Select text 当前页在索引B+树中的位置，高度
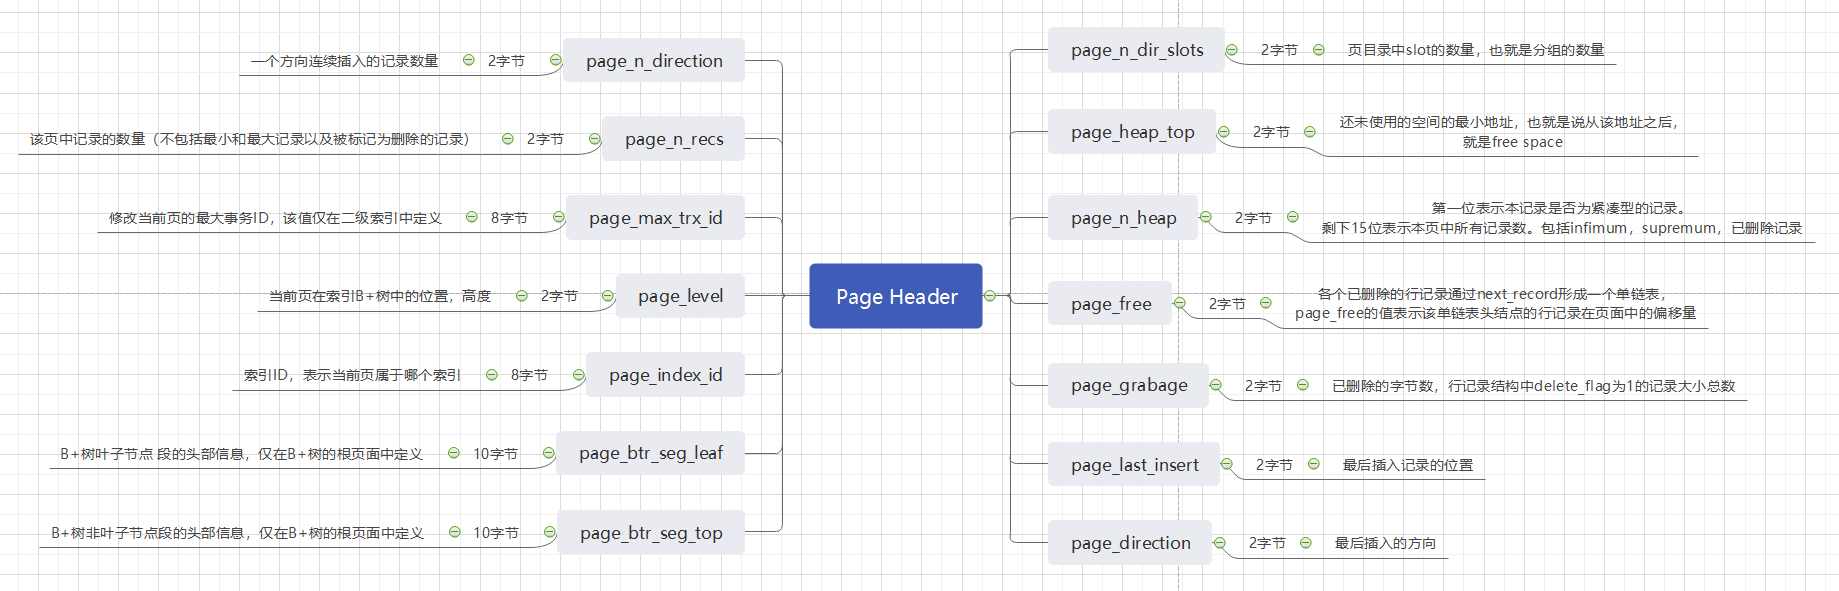 tap(380, 296)
